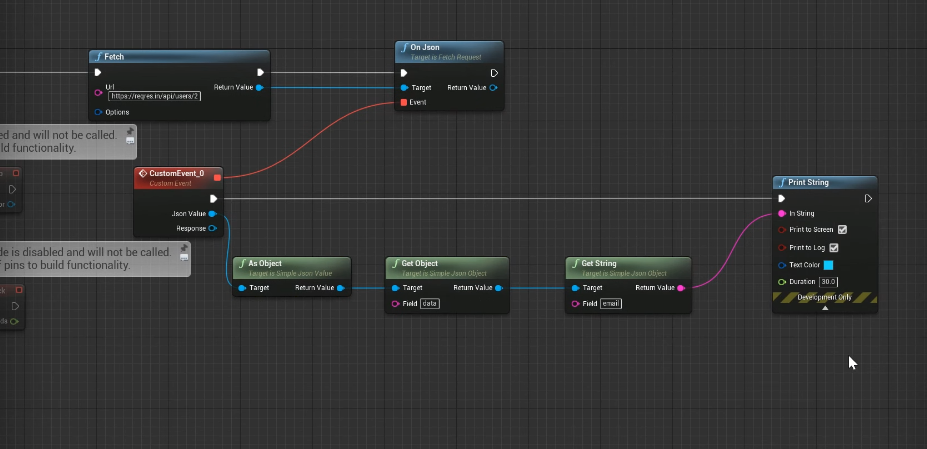Click the Url text field on Fetch

[x=154, y=96]
